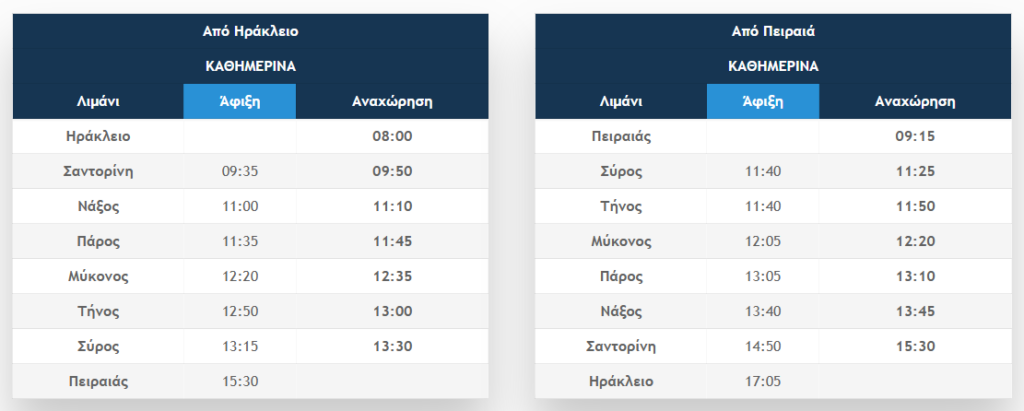Select the 17:05 arrival at Ηράκλειο
The height and width of the screenshot is (411, 1024).
(763, 381)
